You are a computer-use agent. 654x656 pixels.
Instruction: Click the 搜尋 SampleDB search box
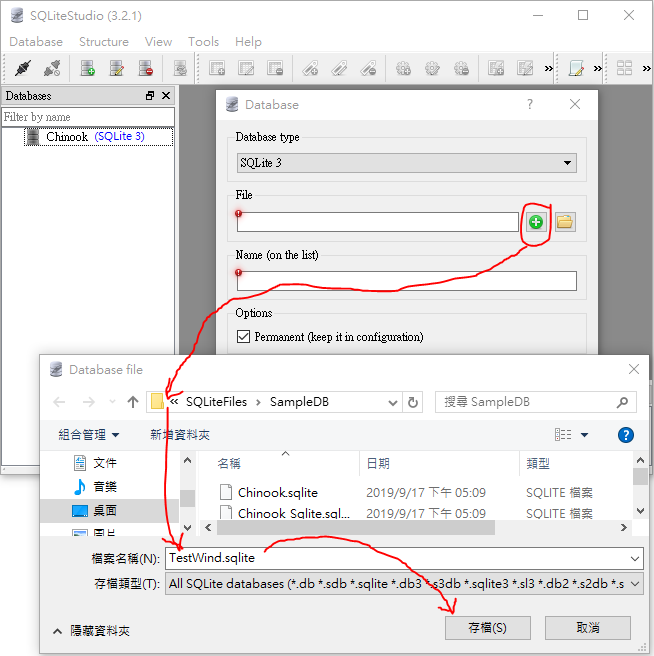tap(536, 402)
